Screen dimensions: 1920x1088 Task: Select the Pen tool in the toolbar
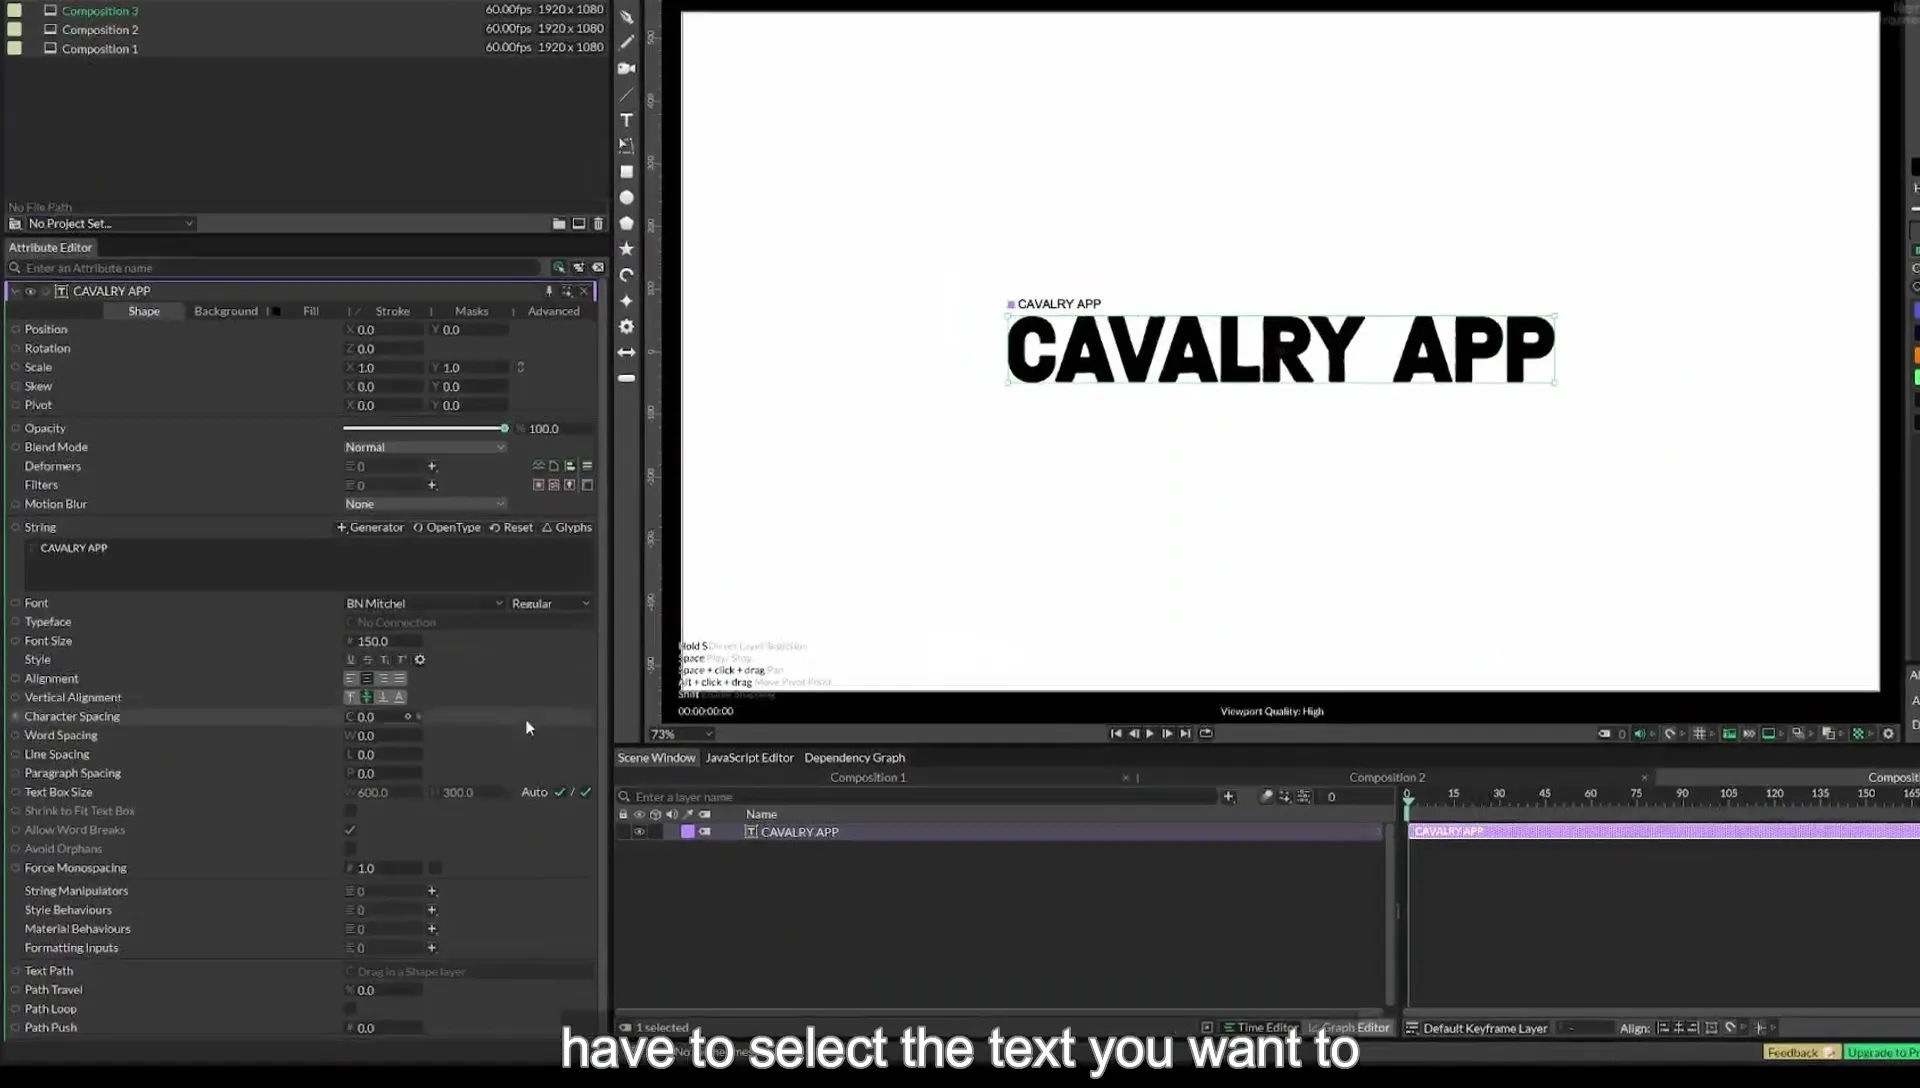627,16
